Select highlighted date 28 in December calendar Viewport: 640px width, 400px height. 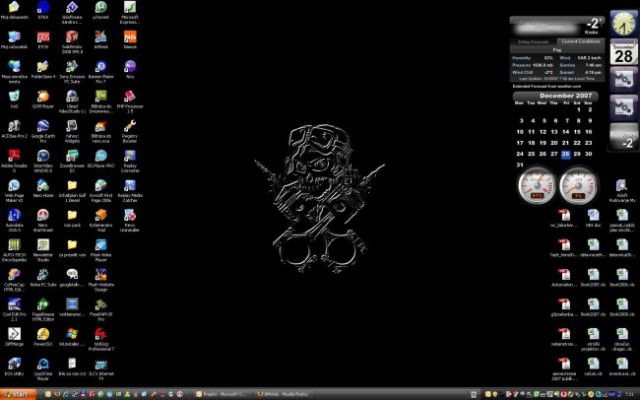(x=565, y=154)
